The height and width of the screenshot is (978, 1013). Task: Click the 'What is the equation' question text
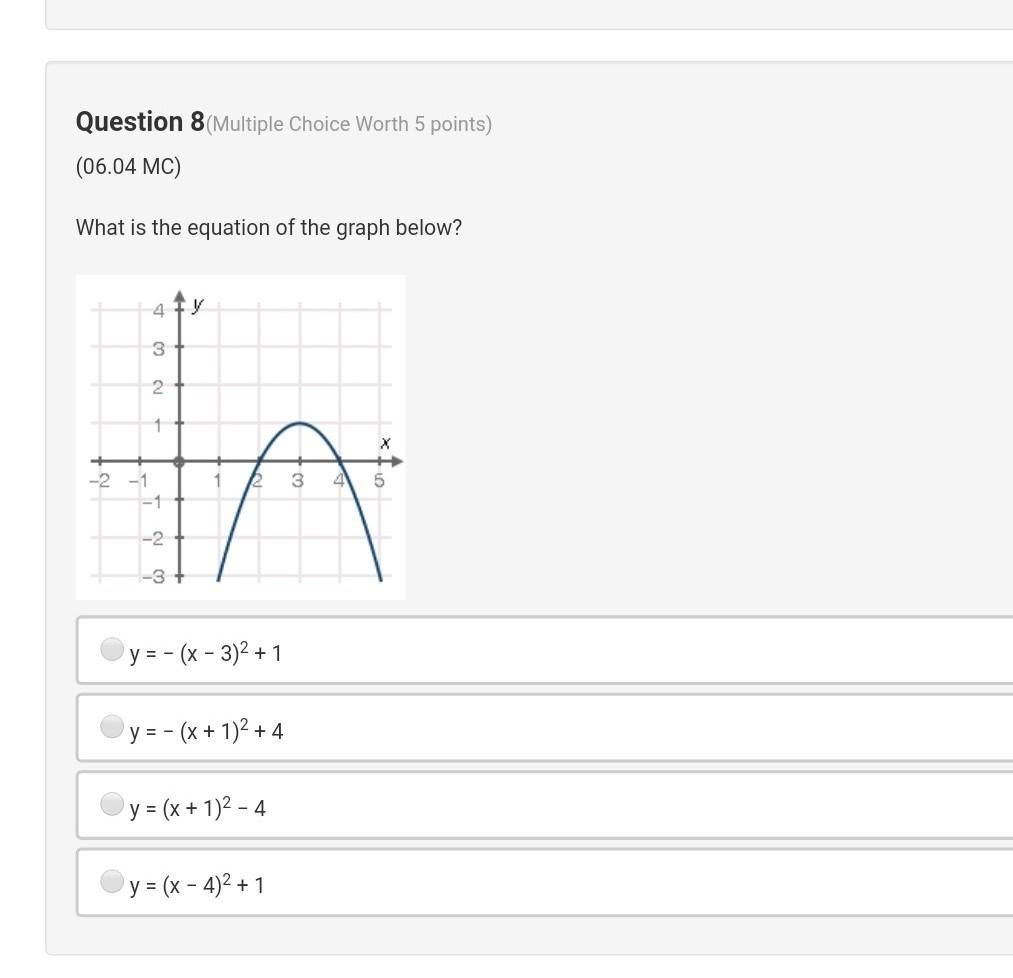click(x=269, y=227)
